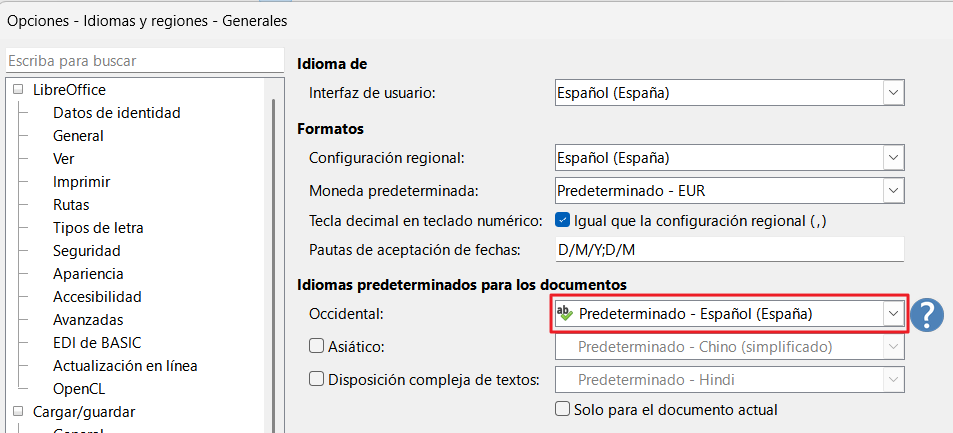Collapse the Cargar/guardar tree node

pyautogui.click(x=18, y=411)
